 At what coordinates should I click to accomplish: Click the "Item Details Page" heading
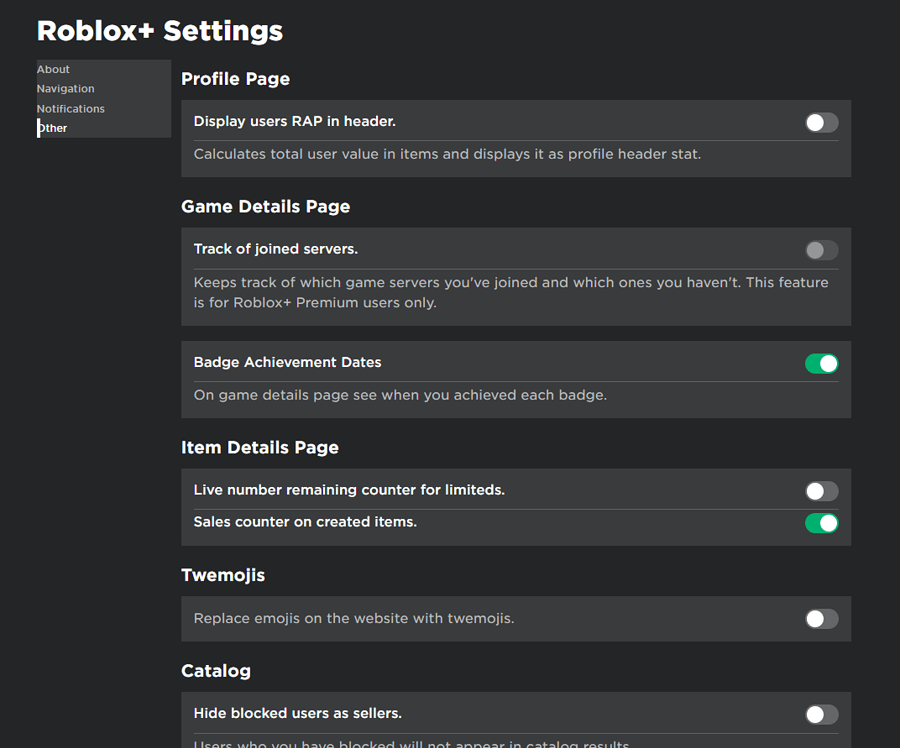coord(259,448)
